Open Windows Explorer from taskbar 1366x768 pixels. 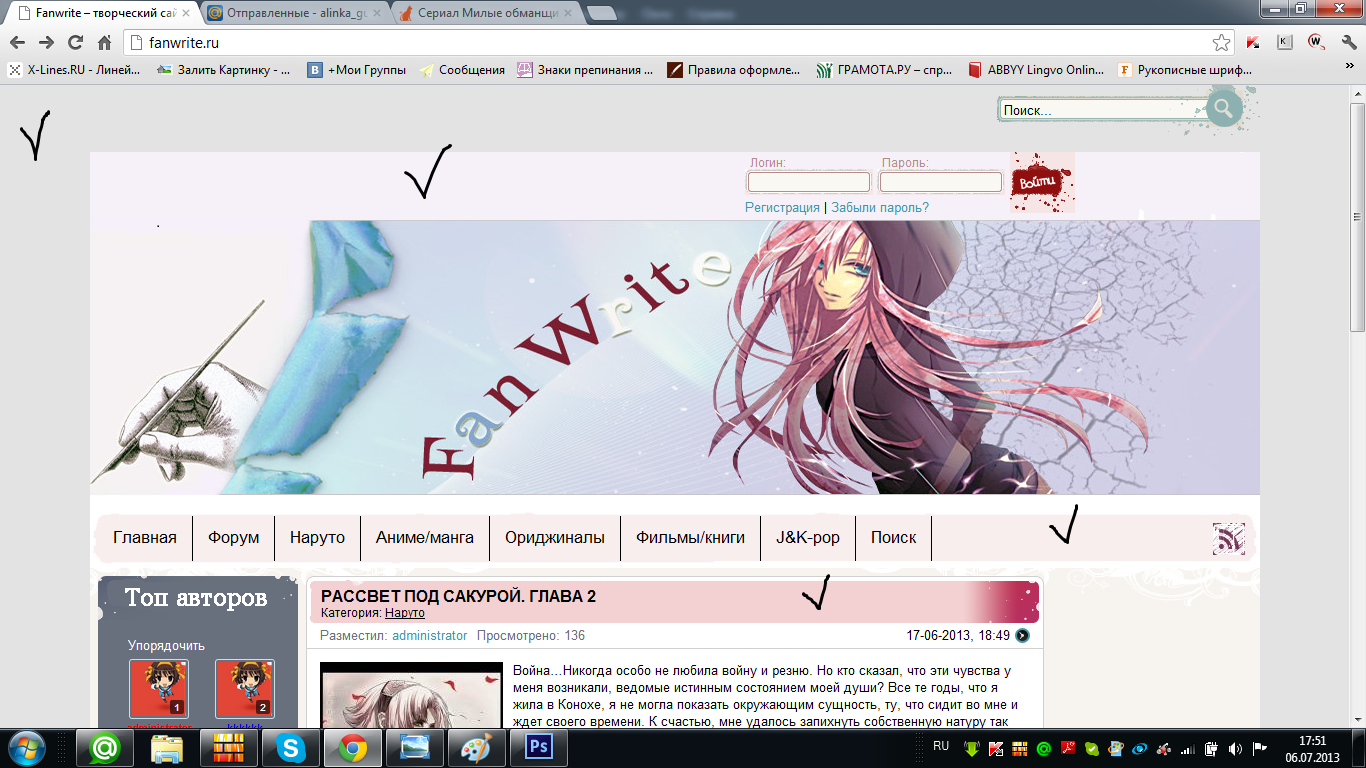(x=166, y=747)
